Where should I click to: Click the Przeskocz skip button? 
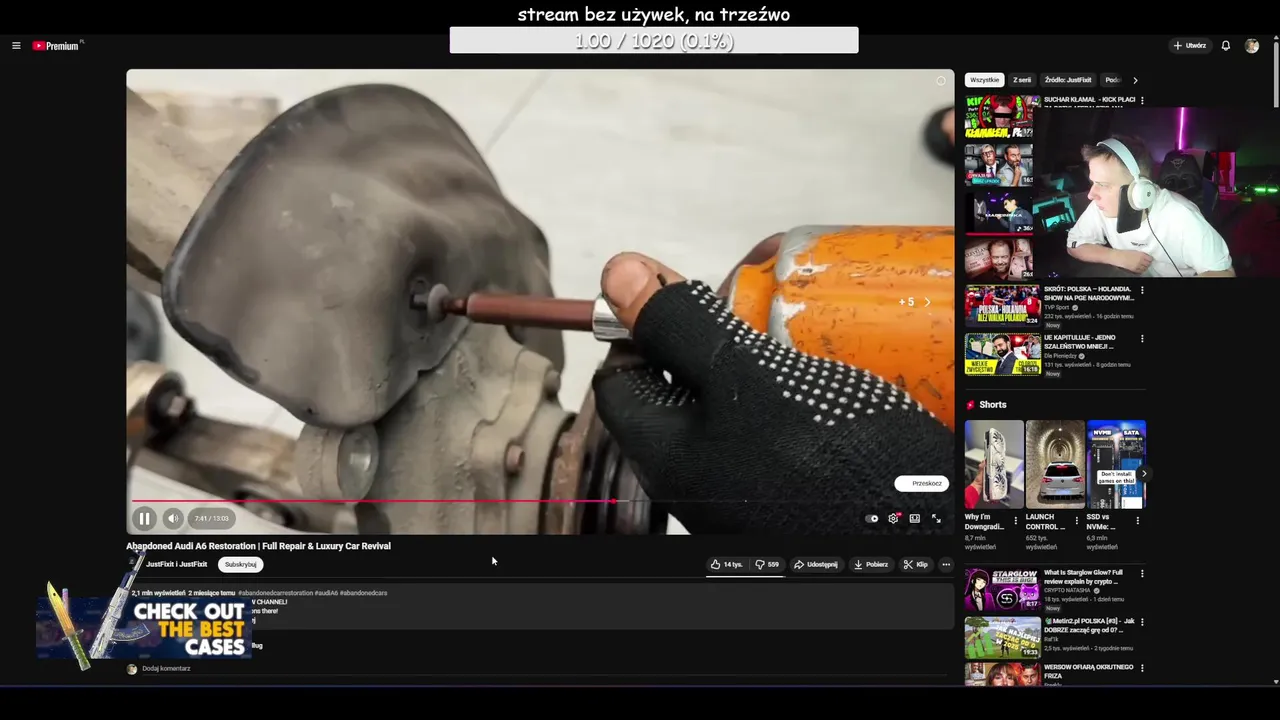pos(922,483)
